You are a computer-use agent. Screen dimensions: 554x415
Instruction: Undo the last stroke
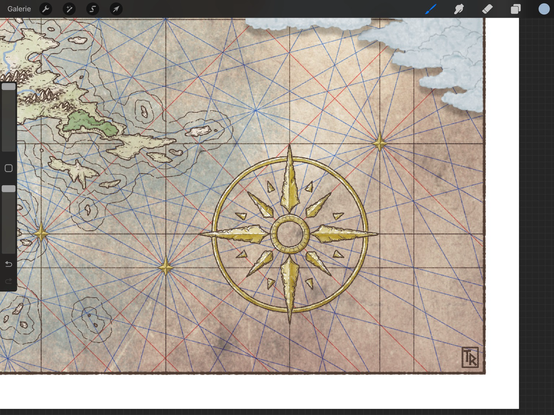pyautogui.click(x=8, y=264)
